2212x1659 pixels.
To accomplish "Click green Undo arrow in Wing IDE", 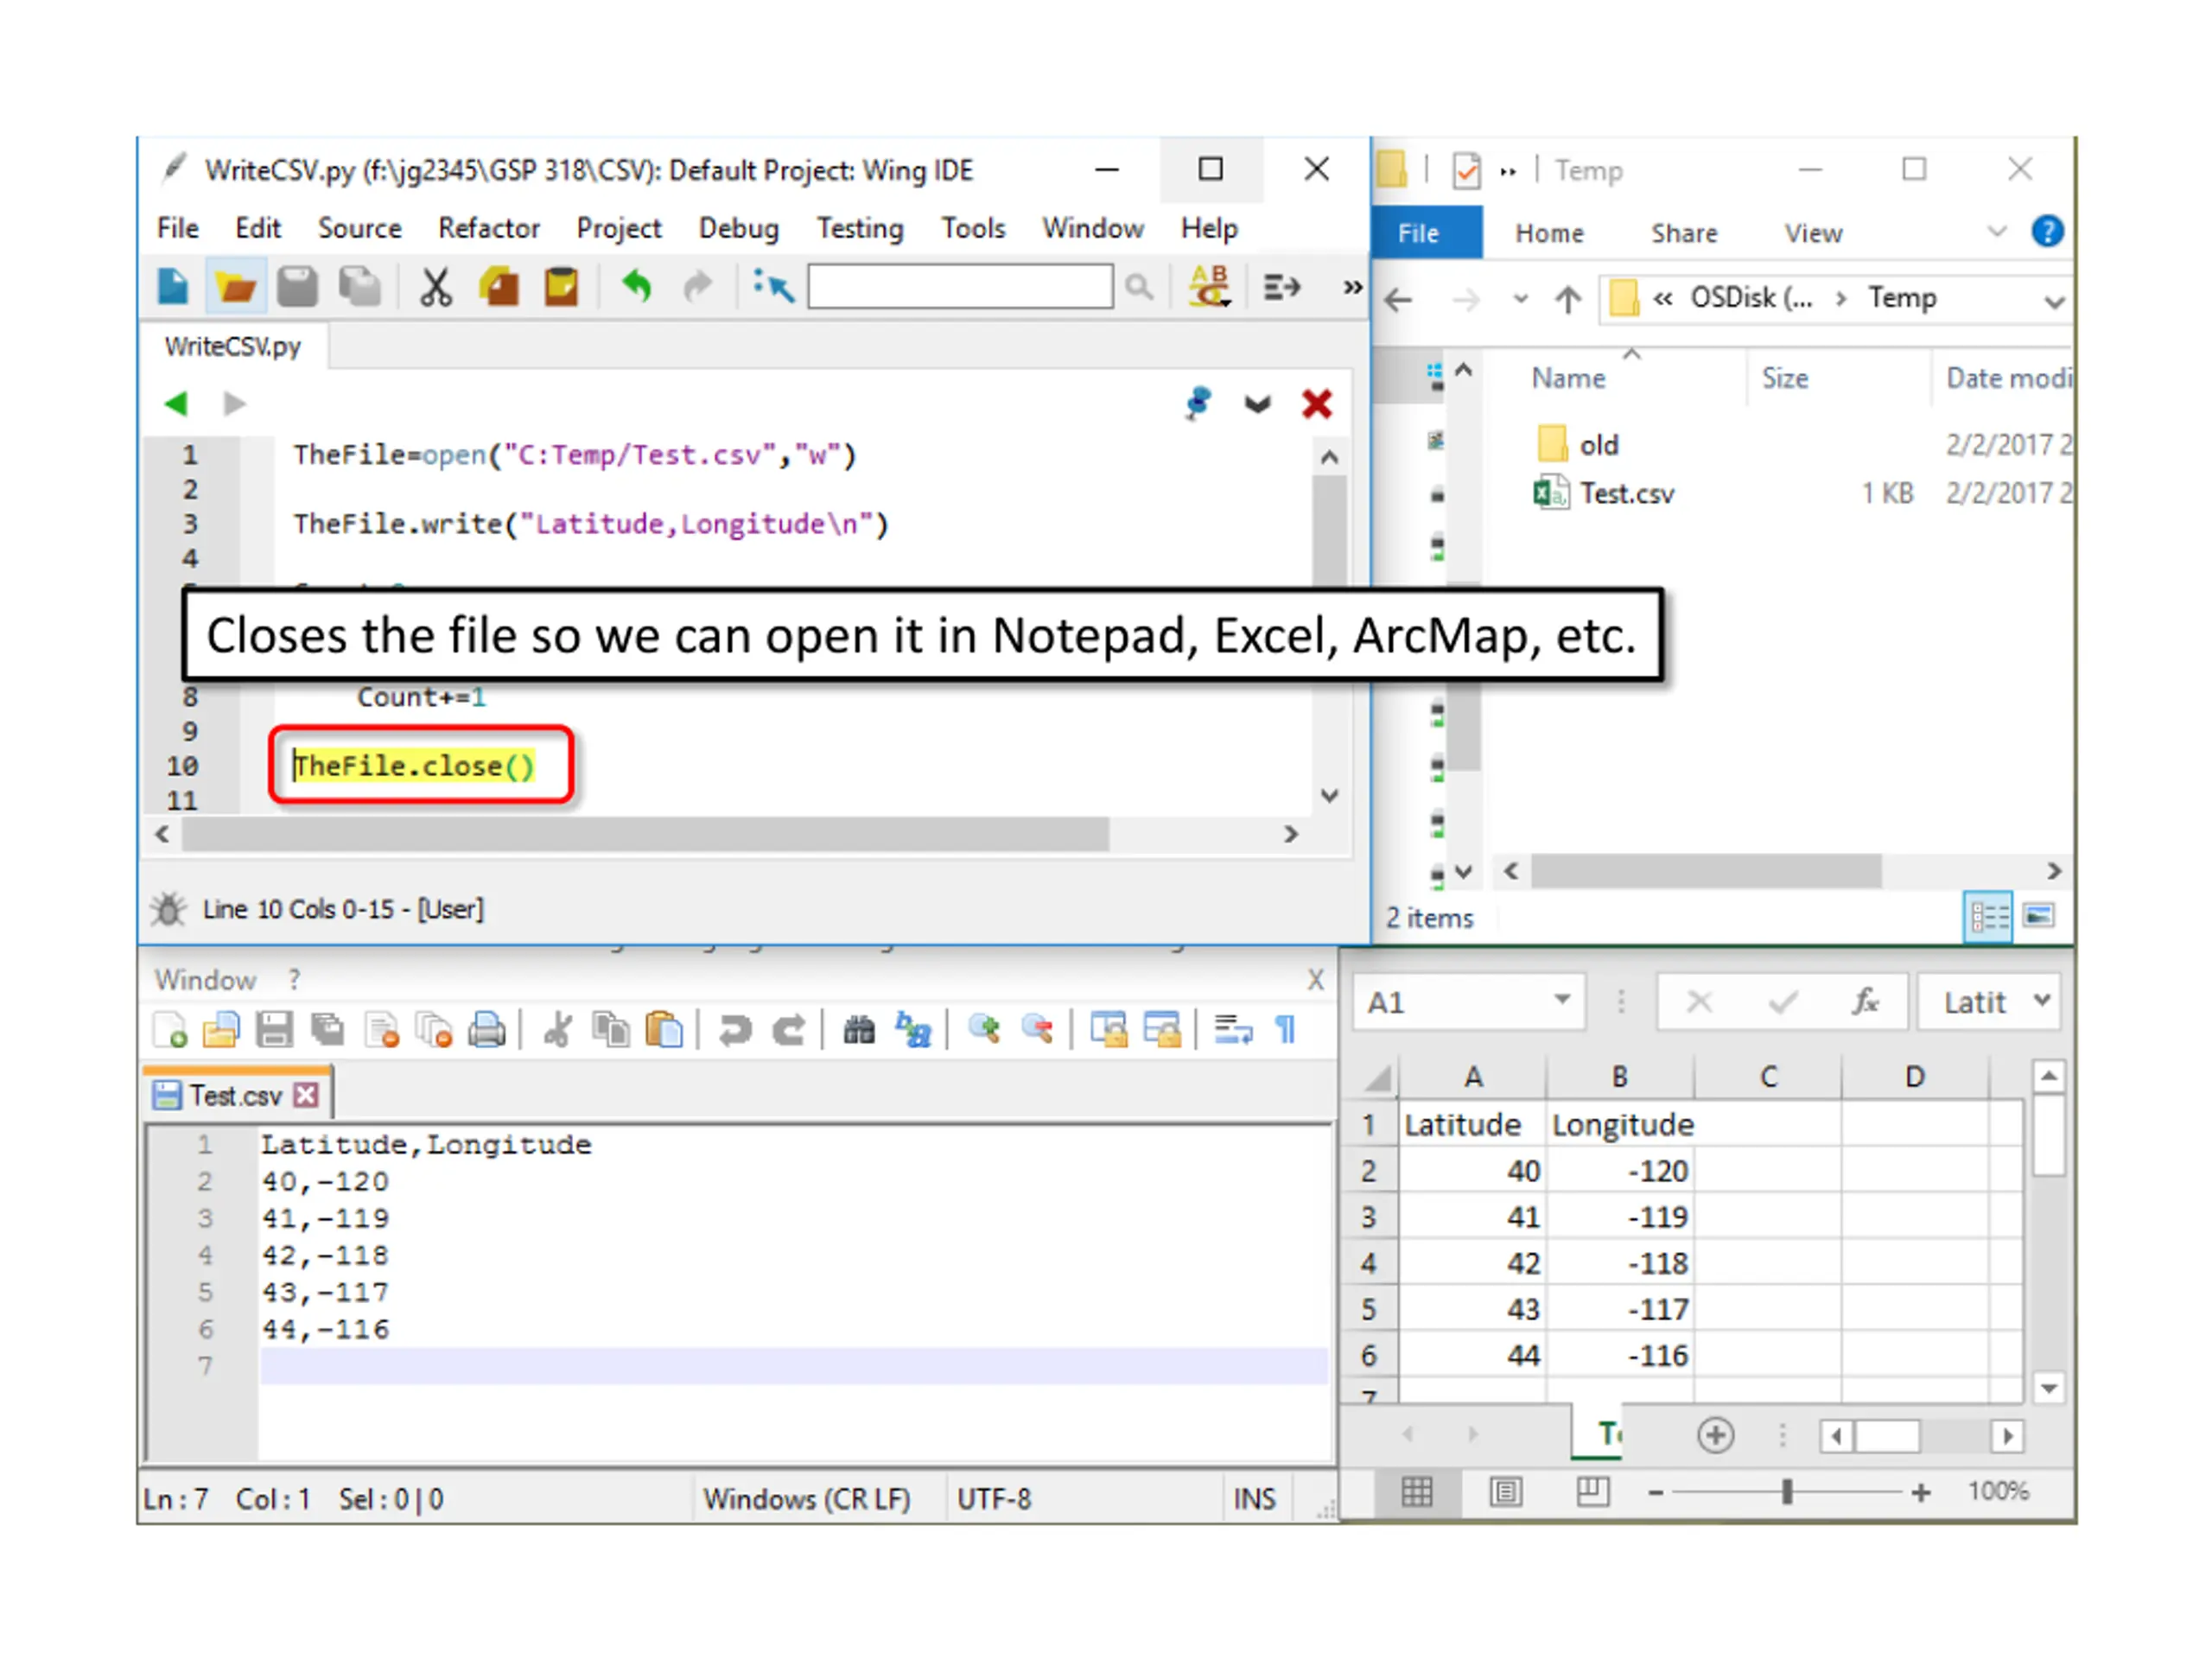I will pyautogui.click(x=636, y=287).
